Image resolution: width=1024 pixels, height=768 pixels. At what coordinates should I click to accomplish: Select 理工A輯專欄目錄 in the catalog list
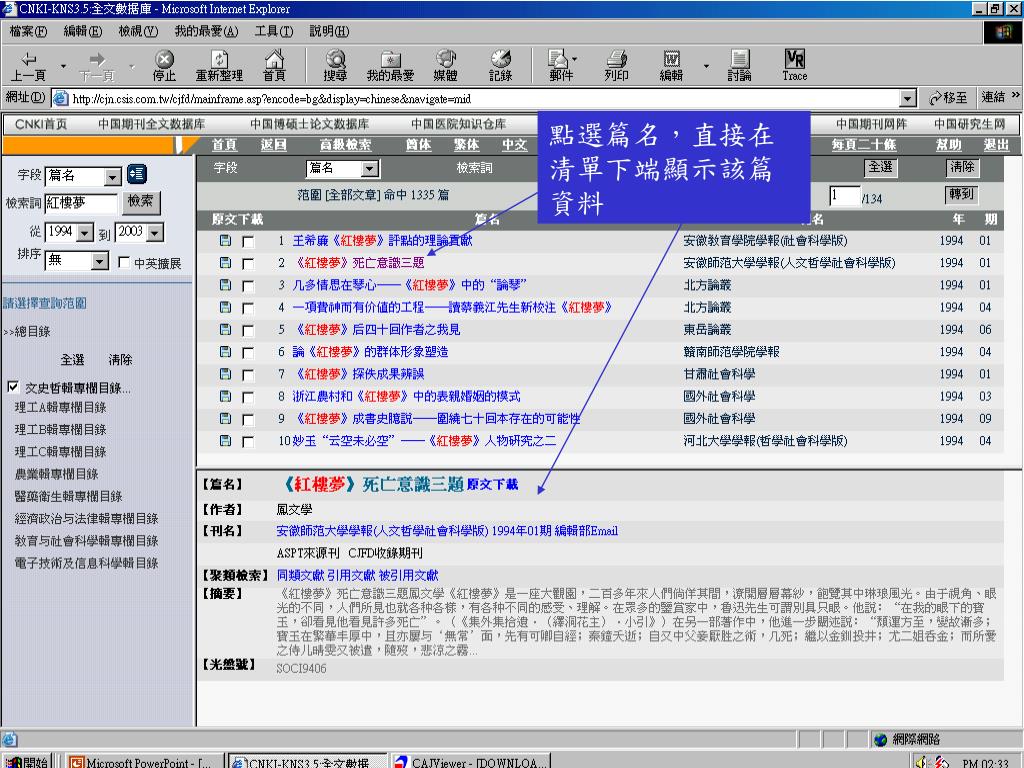tap(60, 408)
